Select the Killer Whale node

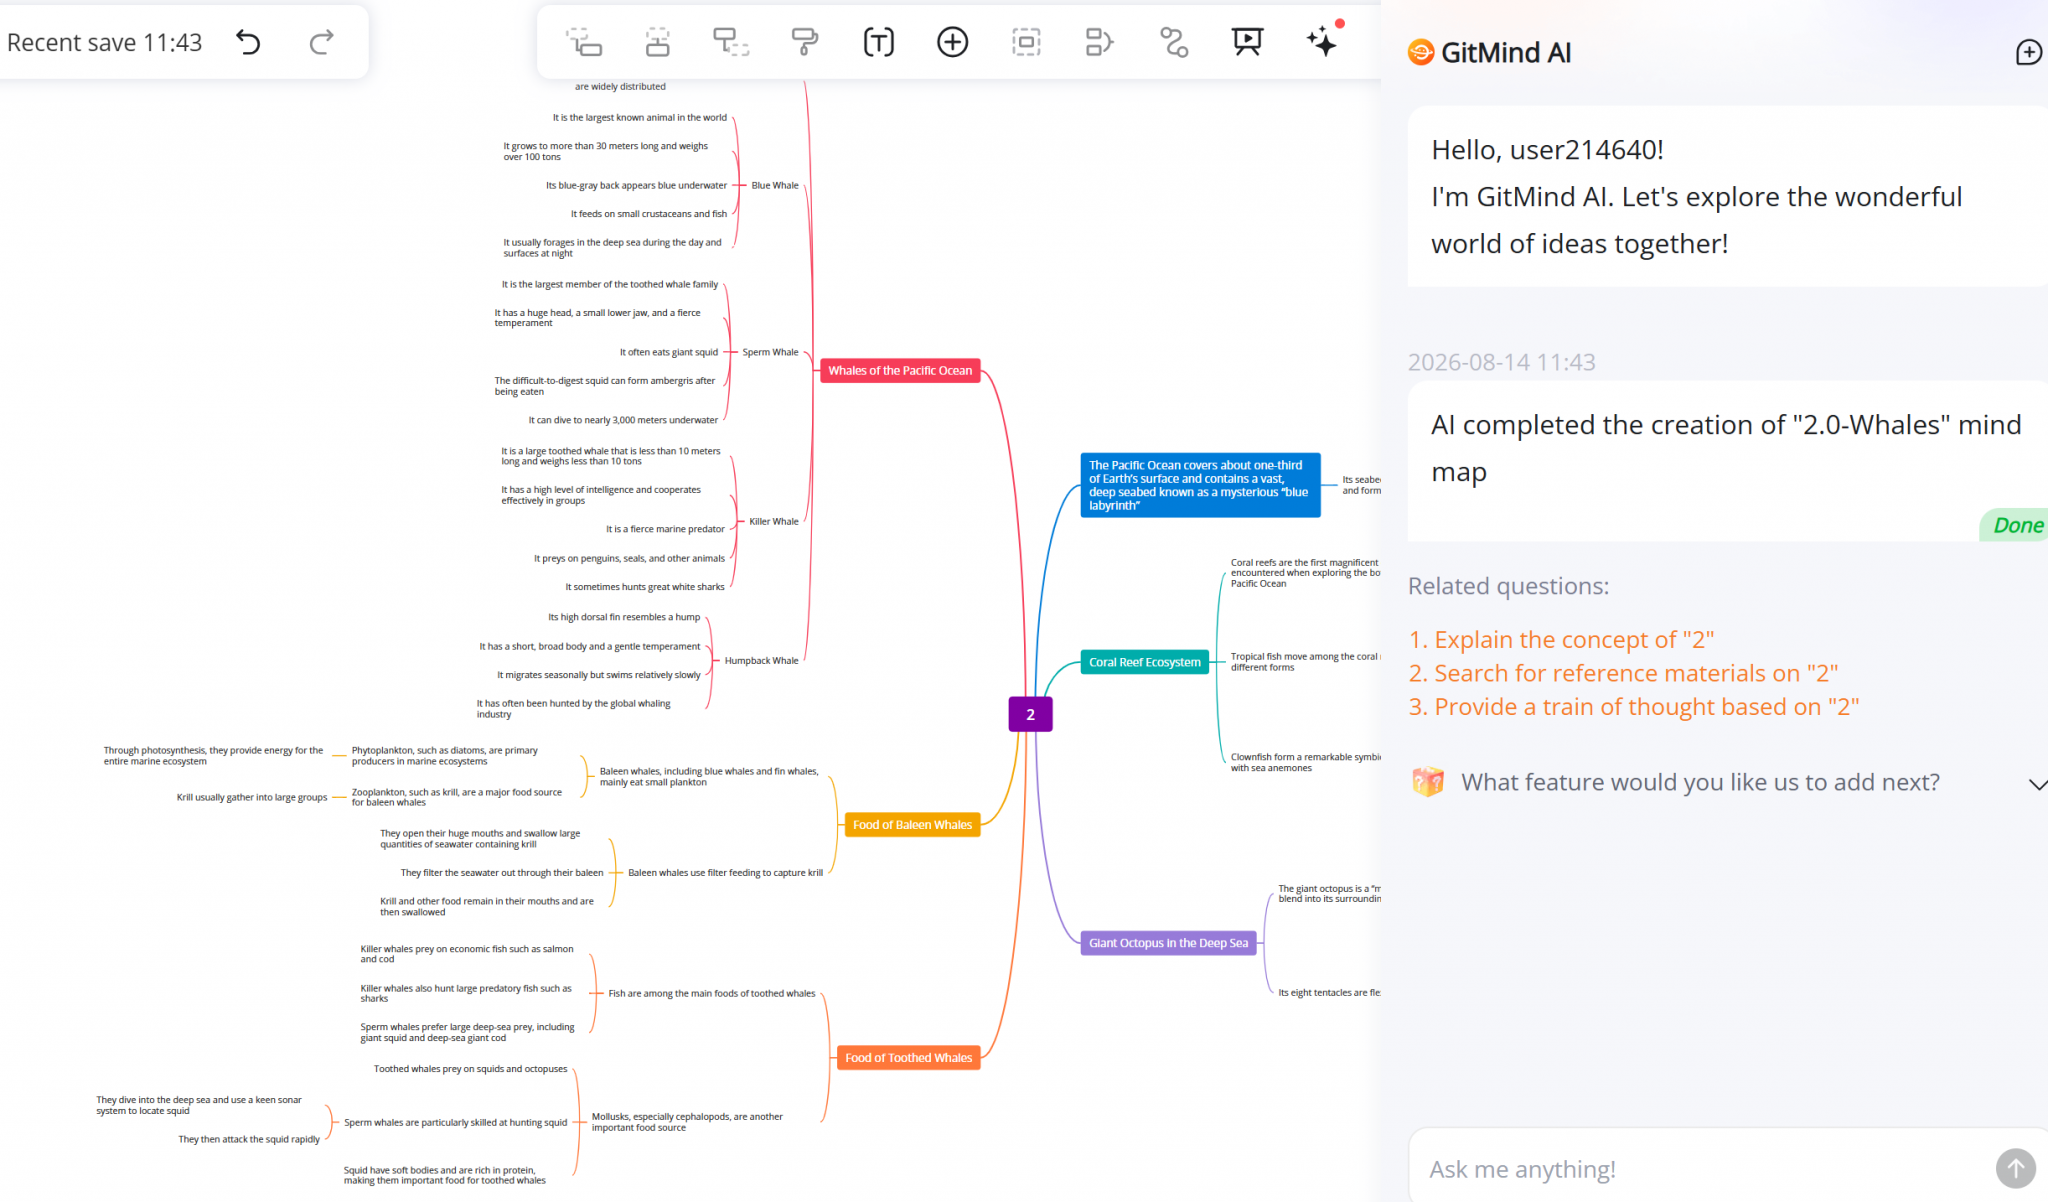tap(774, 521)
